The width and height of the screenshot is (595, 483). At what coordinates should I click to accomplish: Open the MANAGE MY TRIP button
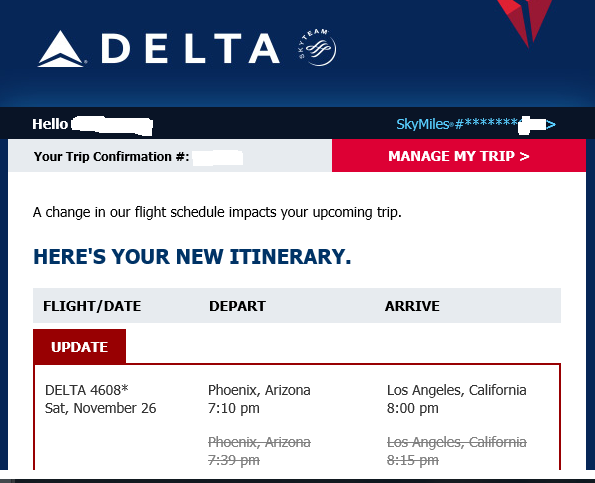tap(459, 156)
